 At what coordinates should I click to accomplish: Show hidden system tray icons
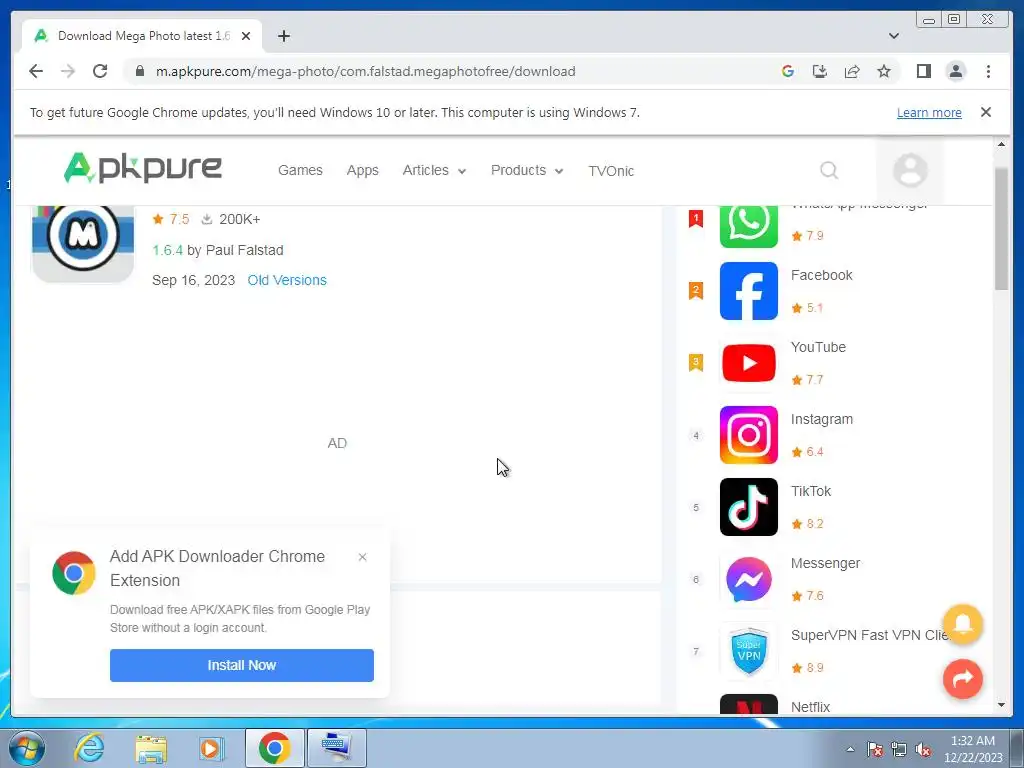coord(850,749)
